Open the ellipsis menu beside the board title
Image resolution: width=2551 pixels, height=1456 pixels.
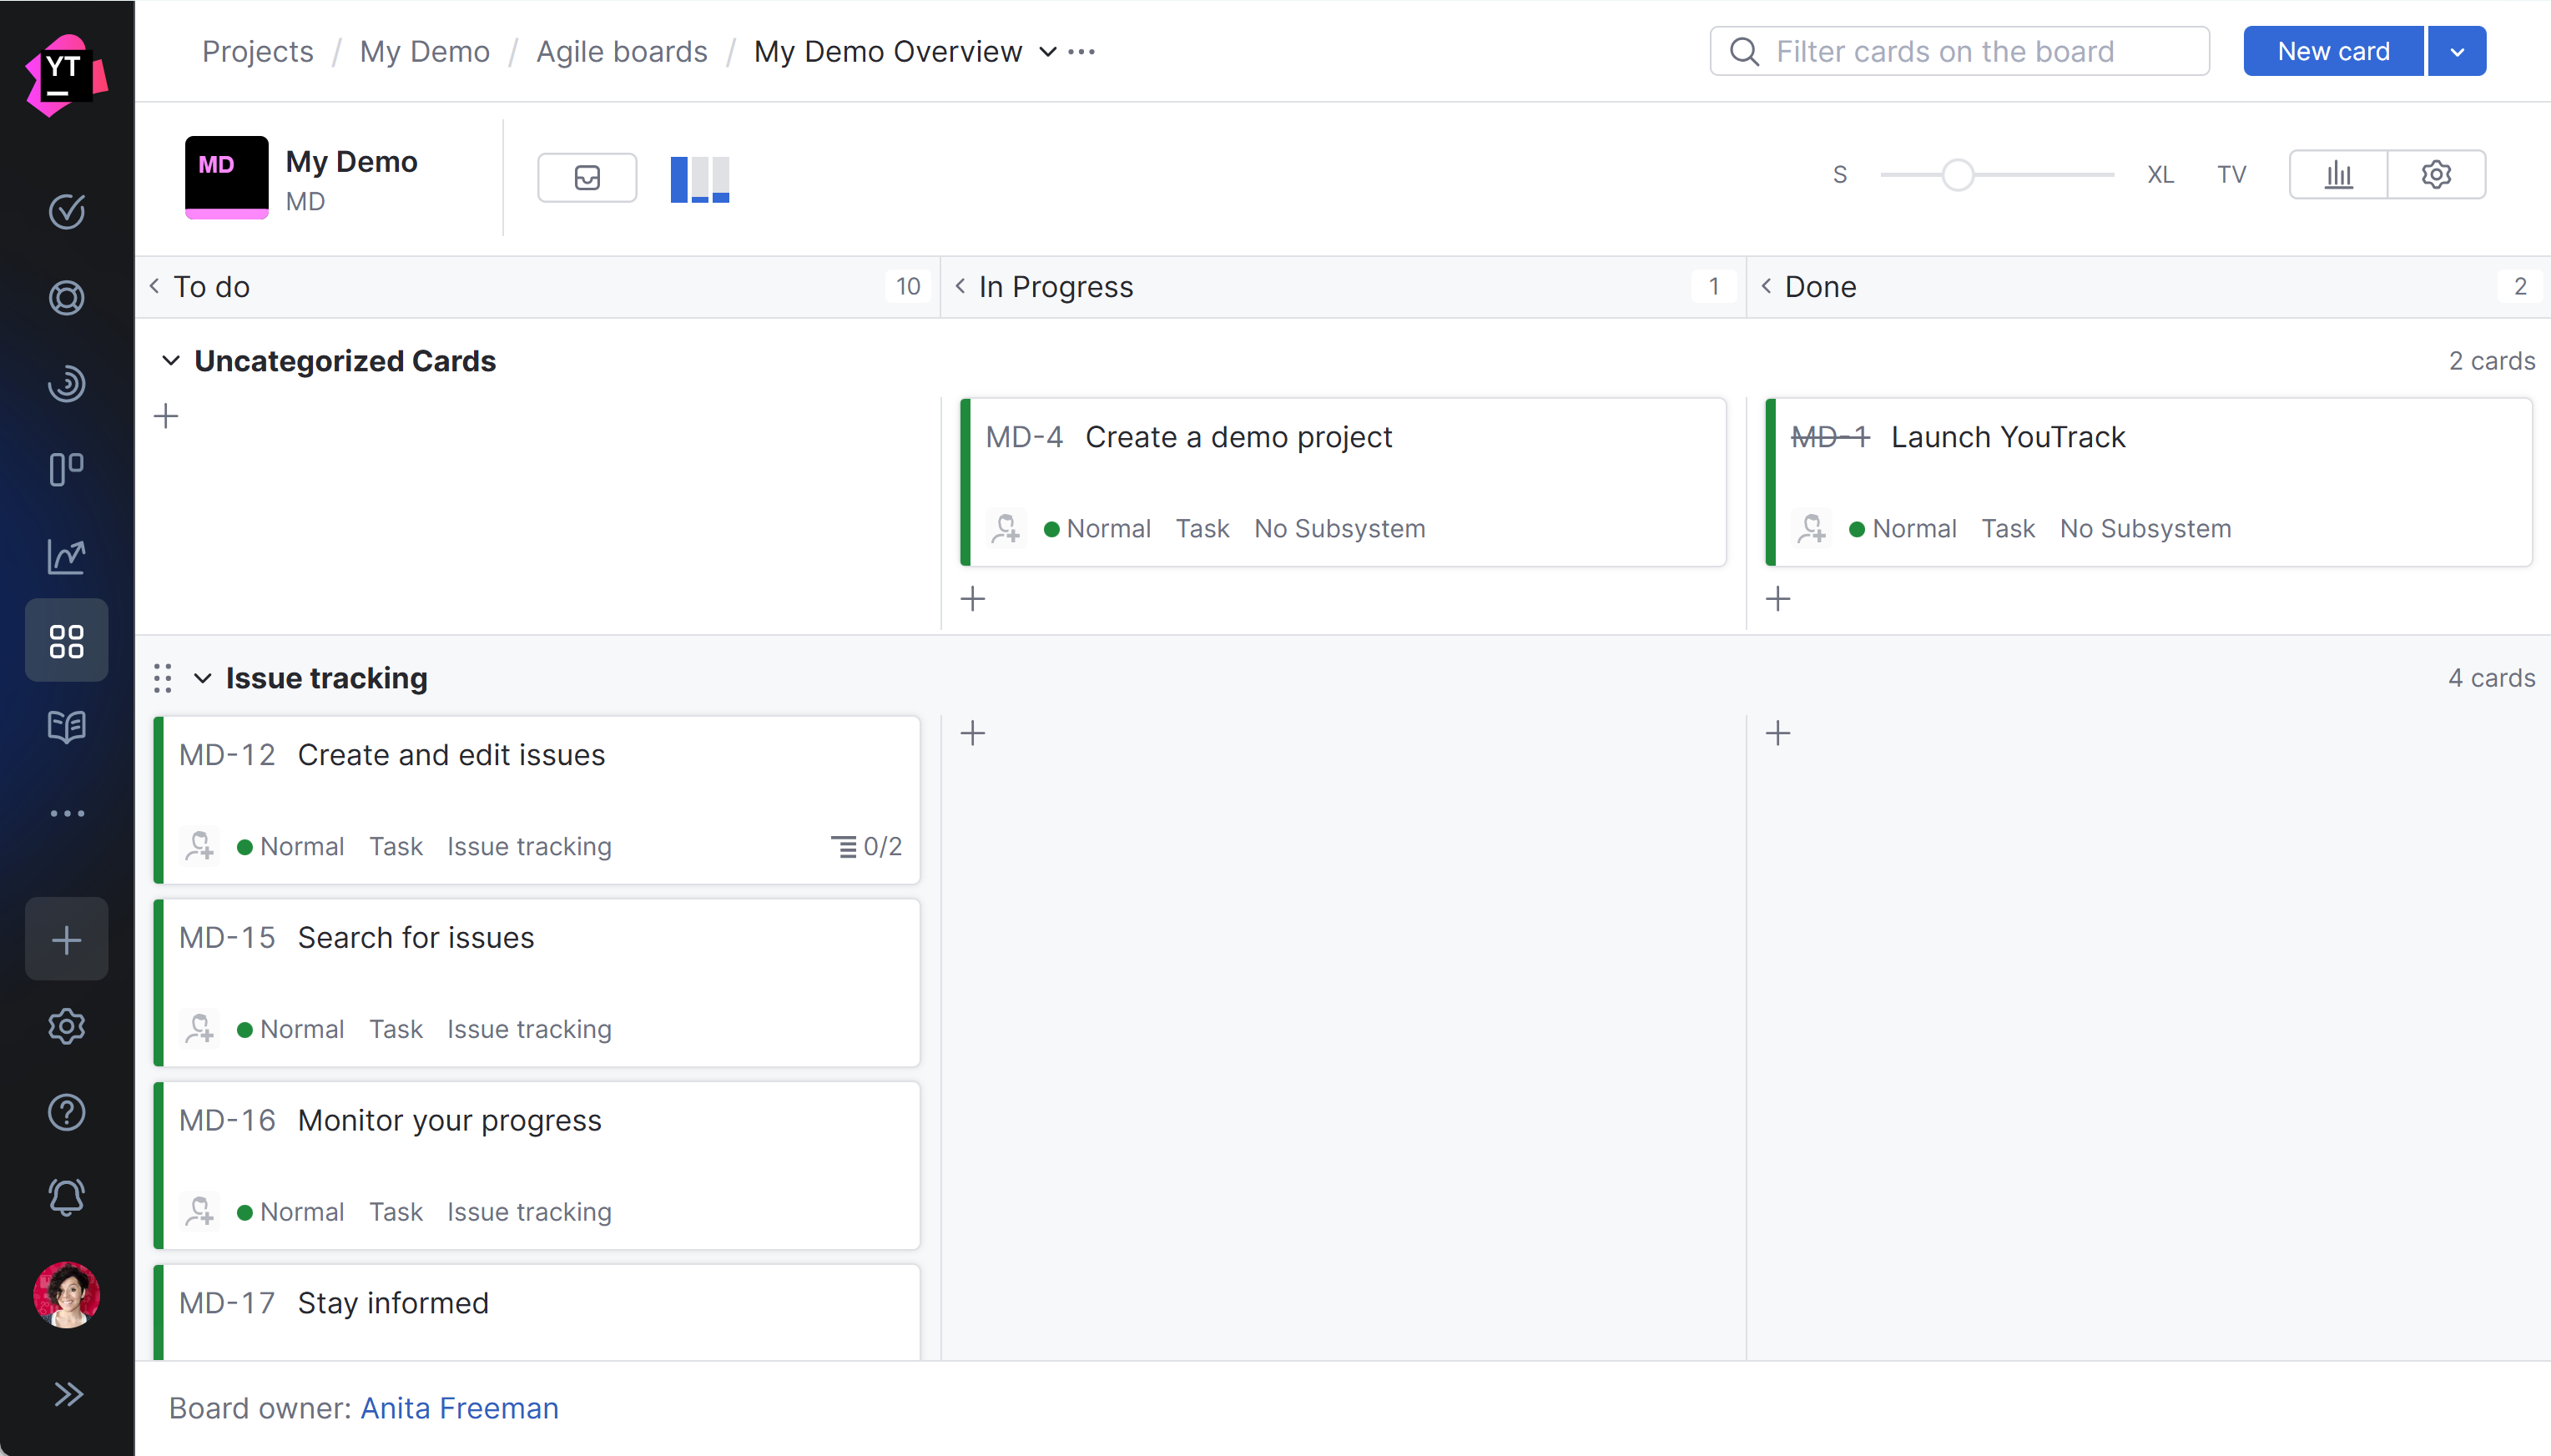click(1081, 51)
